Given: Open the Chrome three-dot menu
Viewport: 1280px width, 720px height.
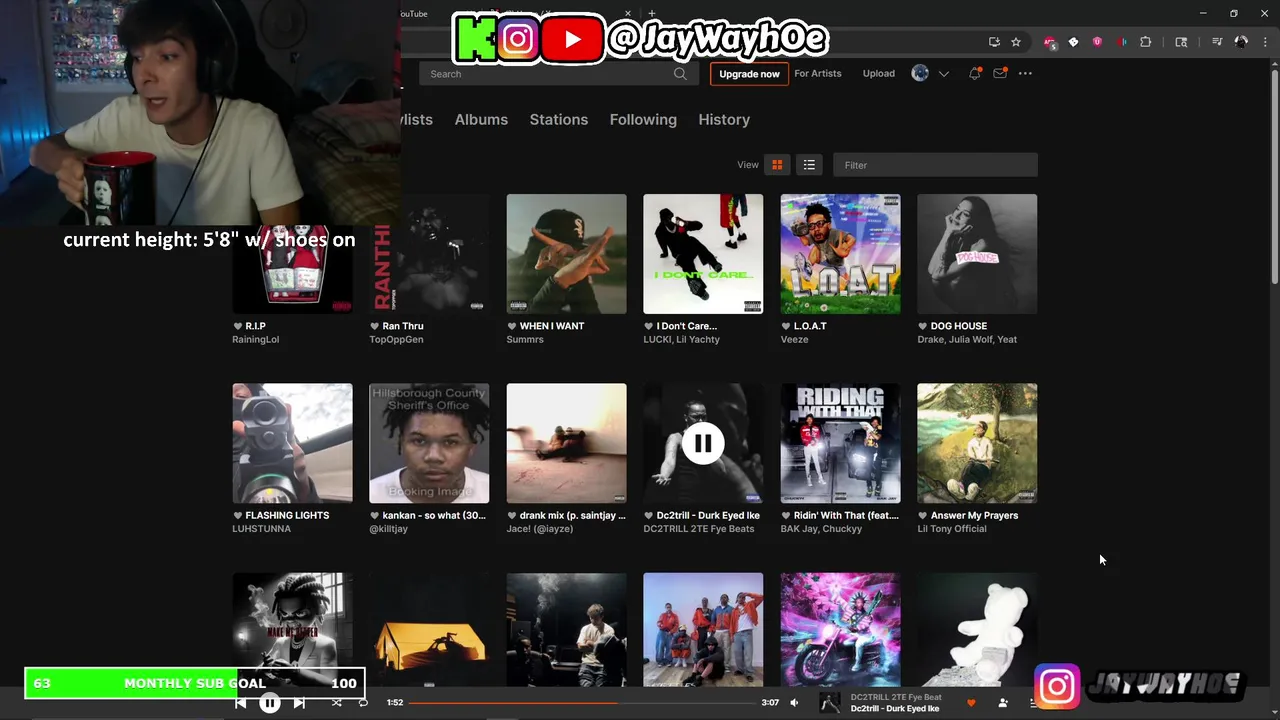Looking at the screenshot, I should [1265, 42].
